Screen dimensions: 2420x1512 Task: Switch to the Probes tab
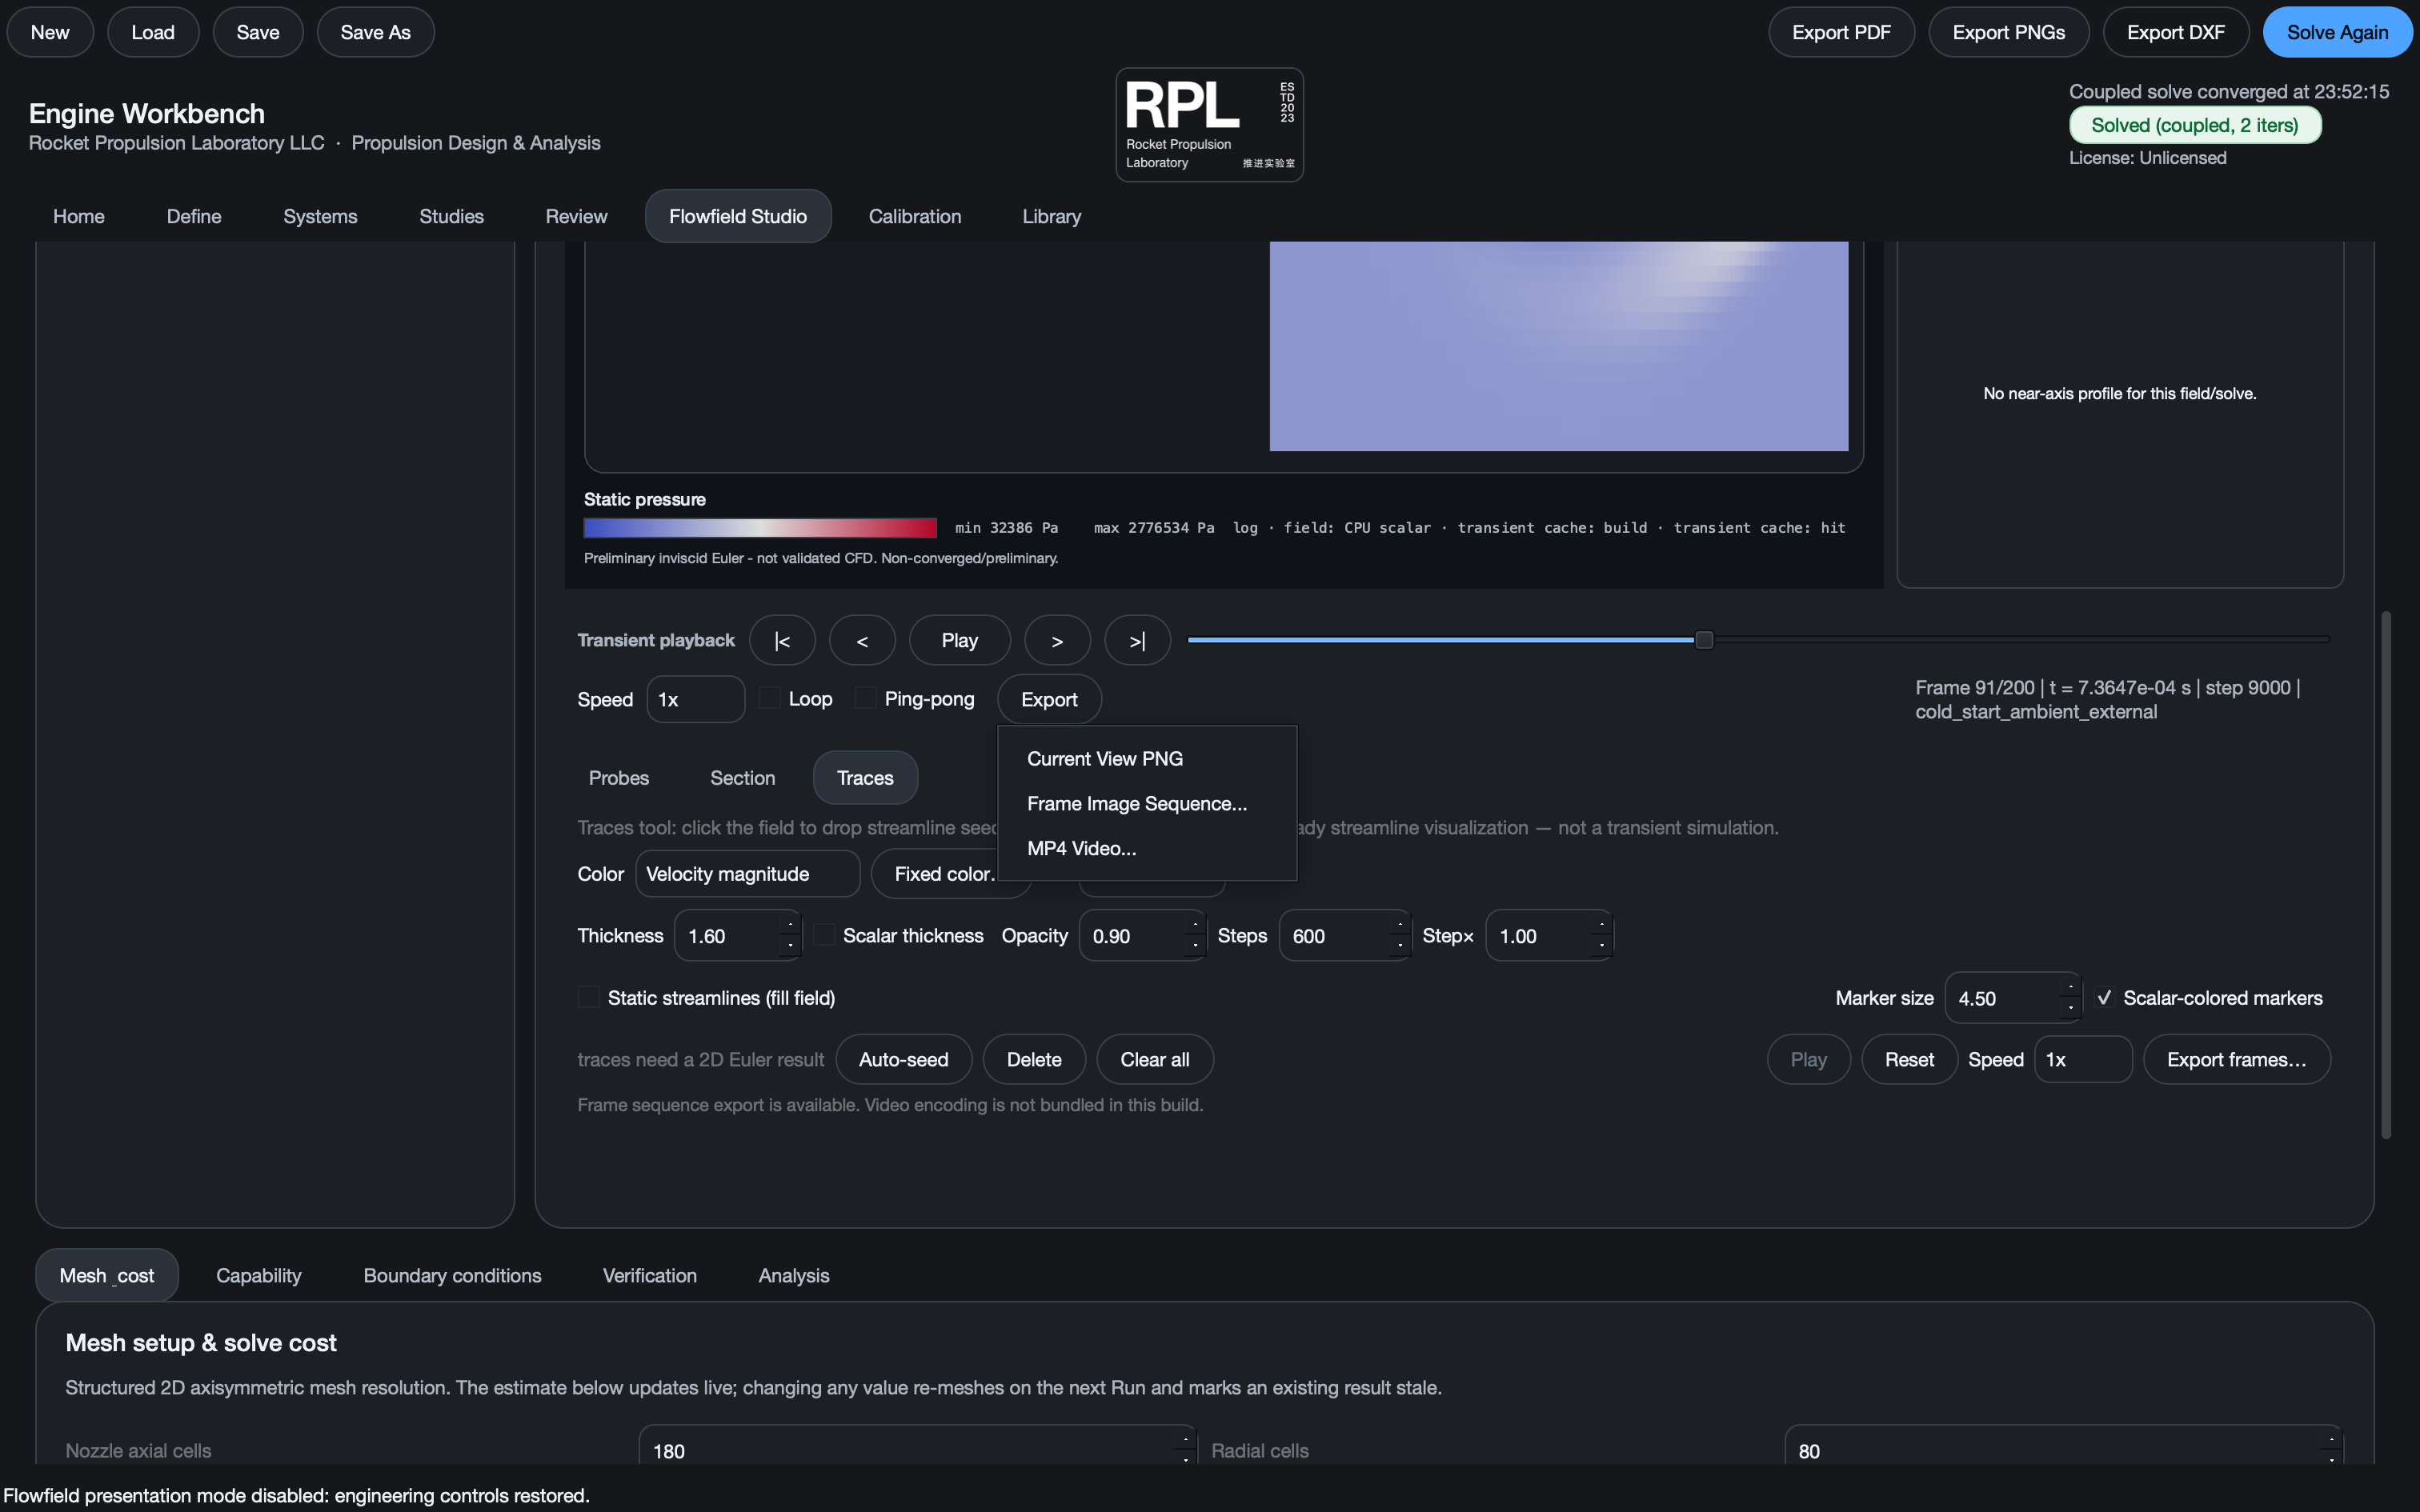click(618, 778)
